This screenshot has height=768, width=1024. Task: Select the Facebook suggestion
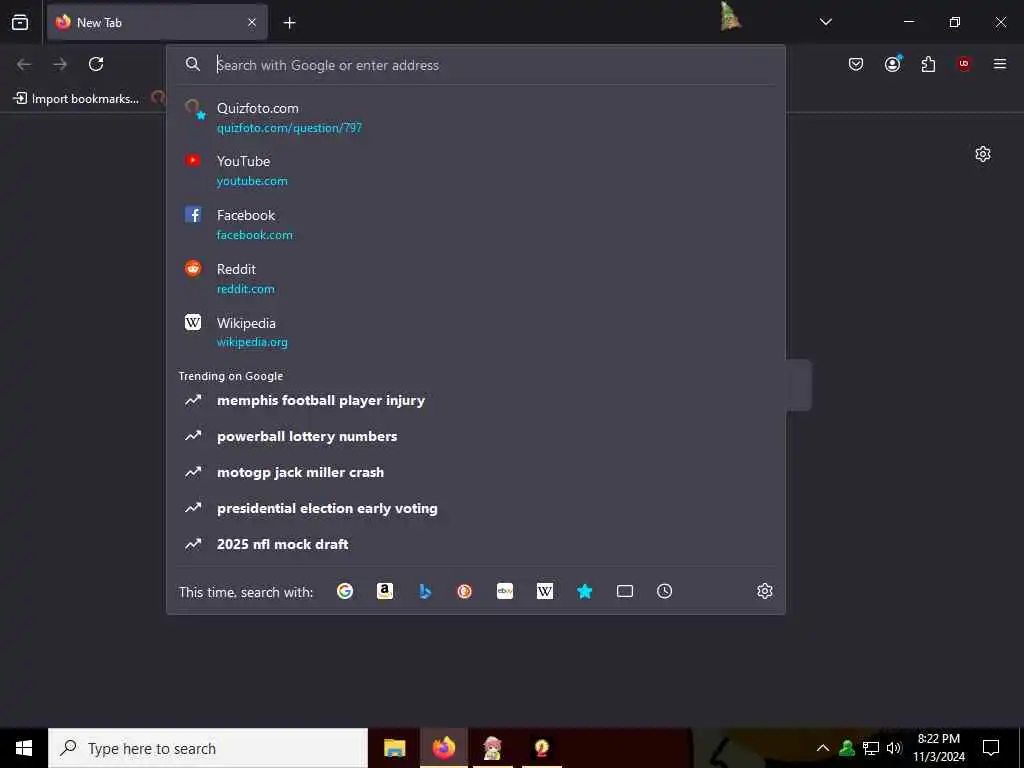click(476, 225)
